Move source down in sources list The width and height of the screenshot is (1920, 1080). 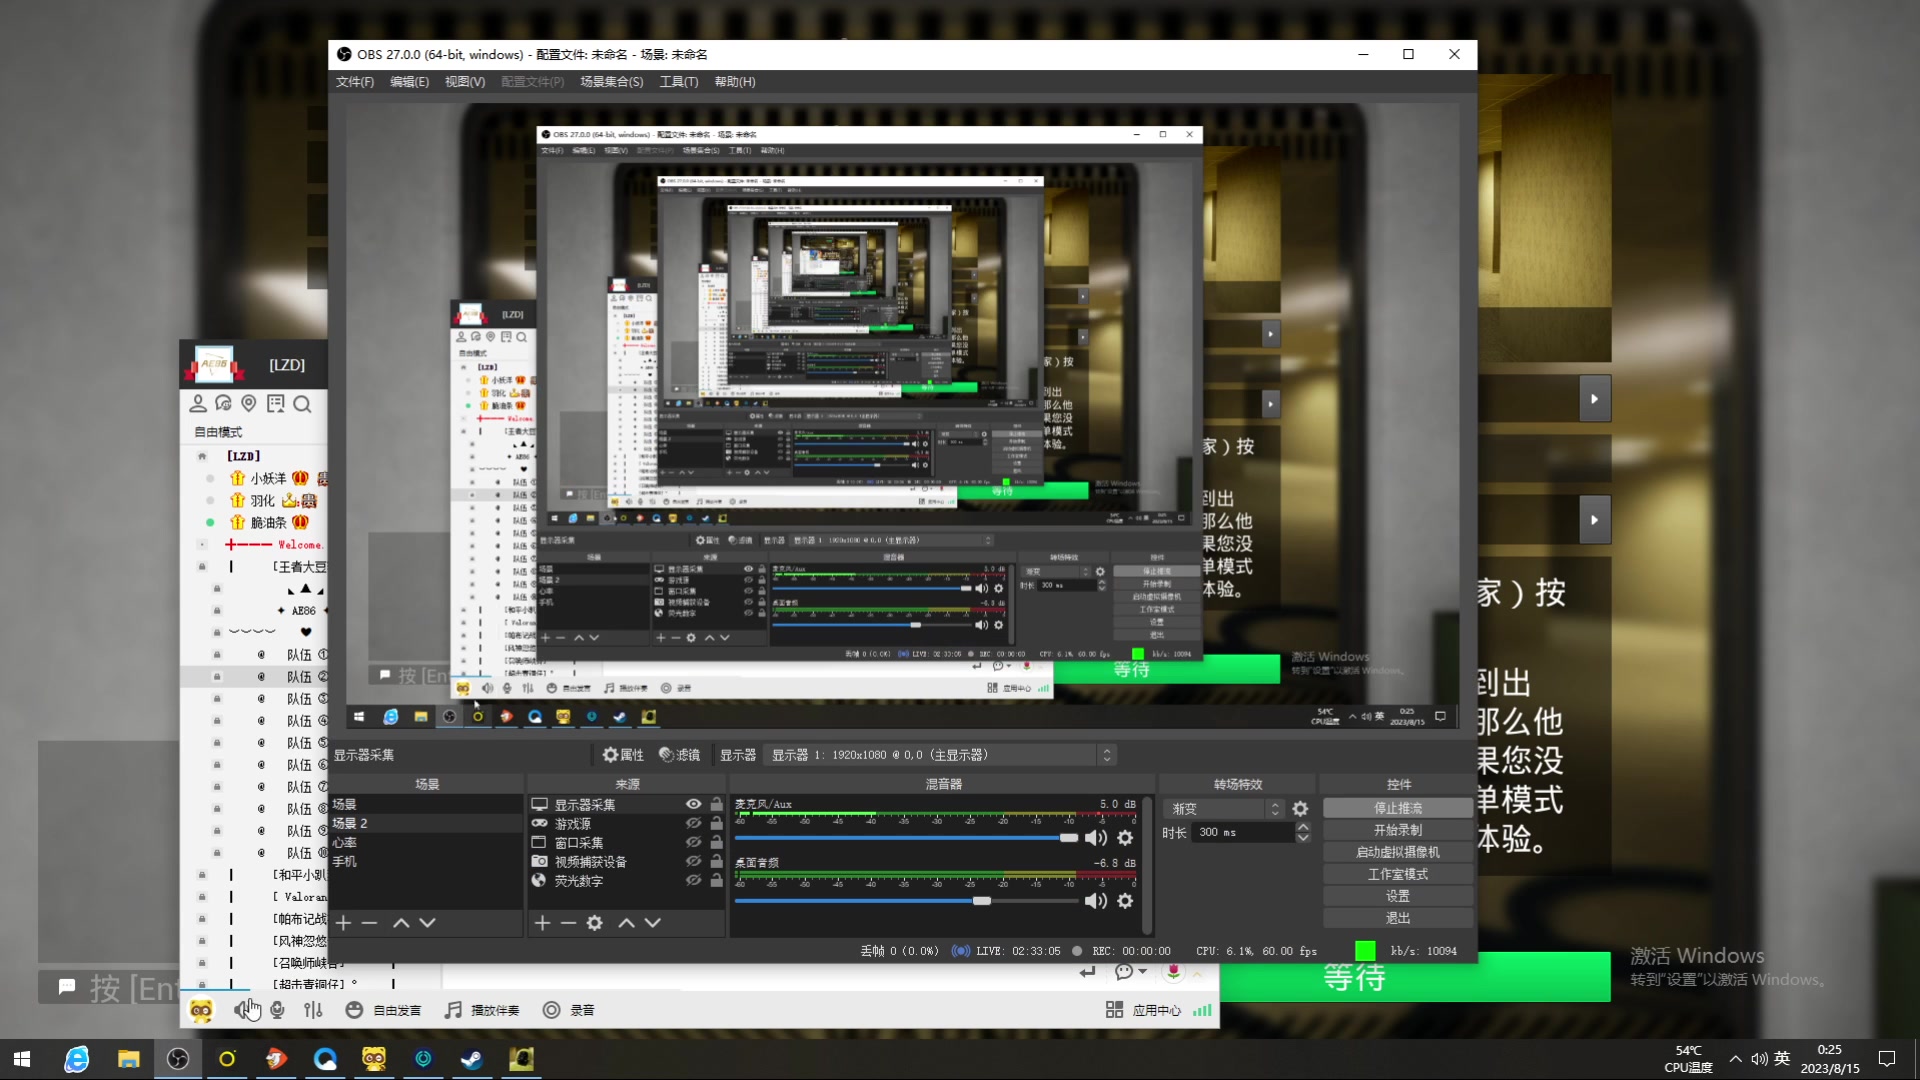(x=653, y=923)
